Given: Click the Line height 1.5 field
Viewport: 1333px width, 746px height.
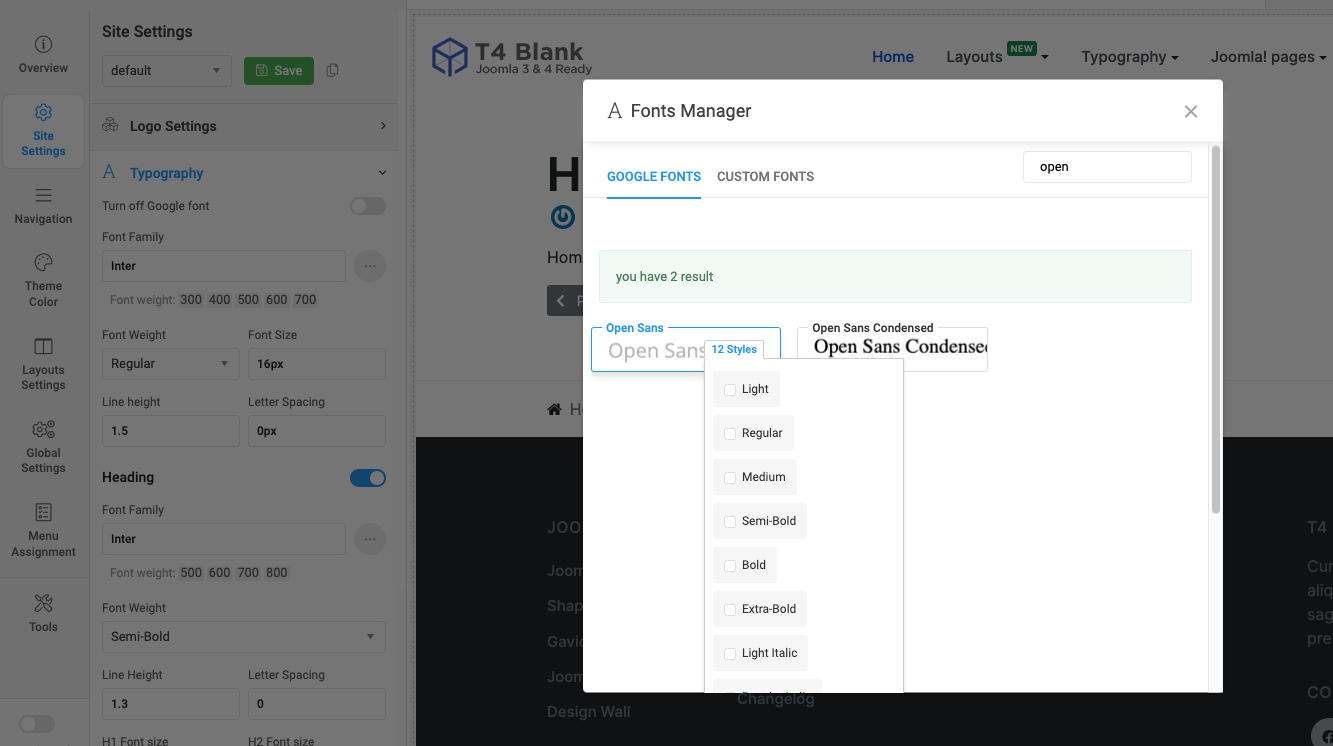Looking at the screenshot, I should coord(170,431).
